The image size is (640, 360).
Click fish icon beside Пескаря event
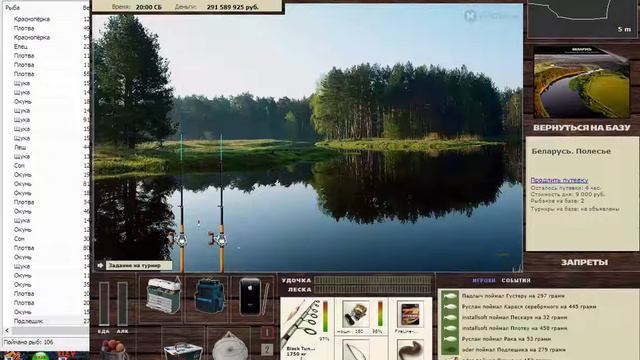pyautogui.click(x=450, y=317)
